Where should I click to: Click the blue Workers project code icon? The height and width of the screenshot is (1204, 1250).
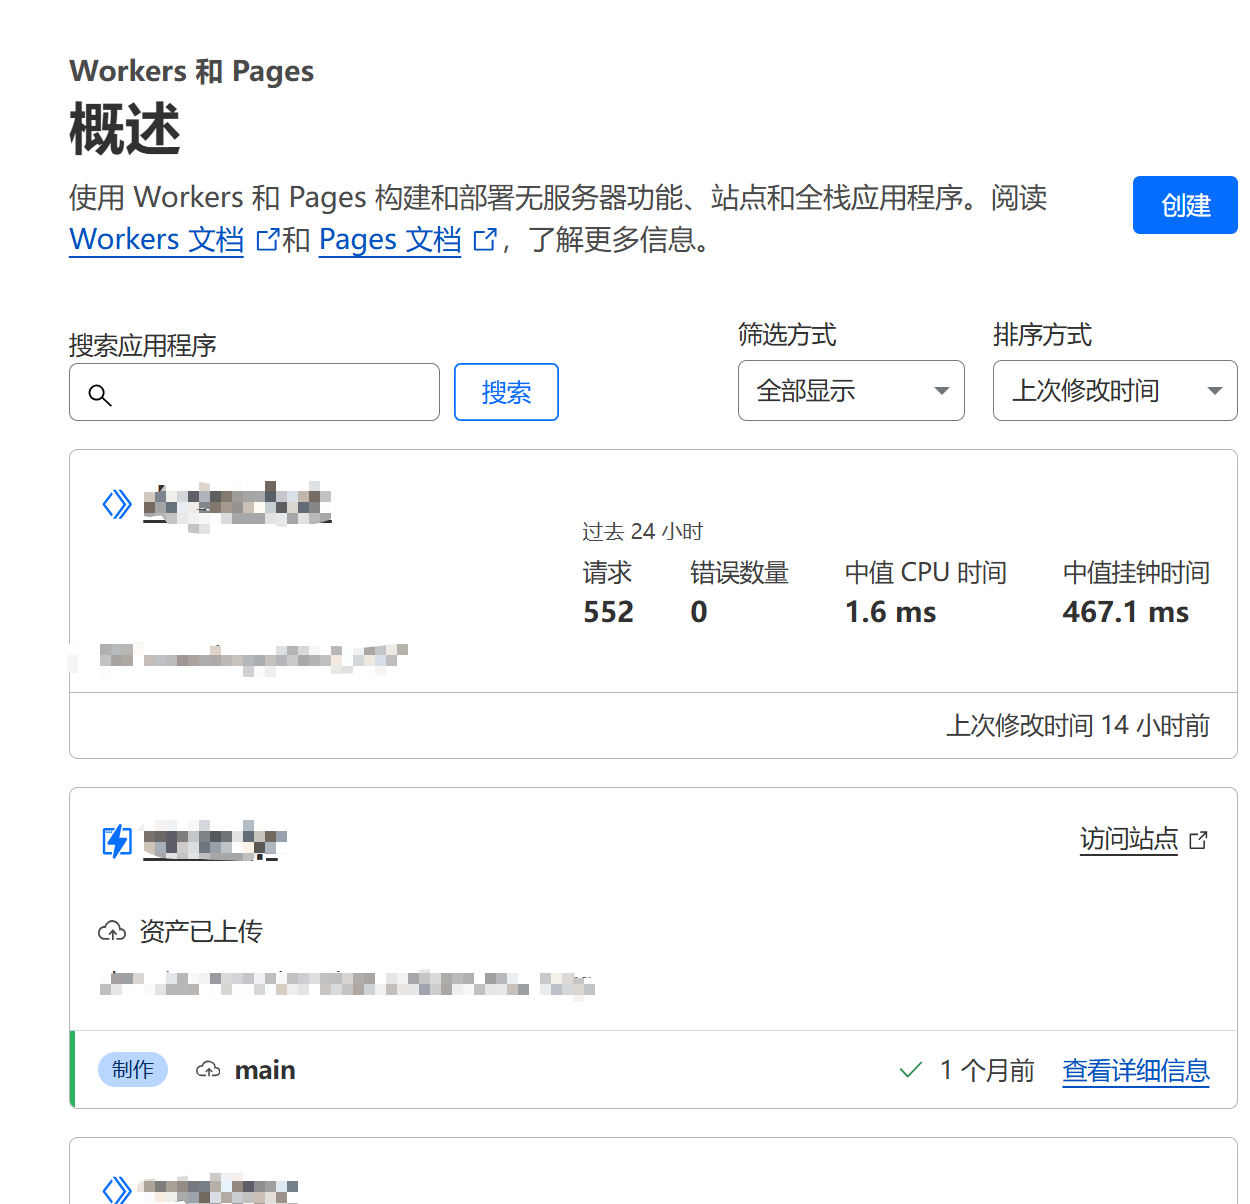click(117, 505)
